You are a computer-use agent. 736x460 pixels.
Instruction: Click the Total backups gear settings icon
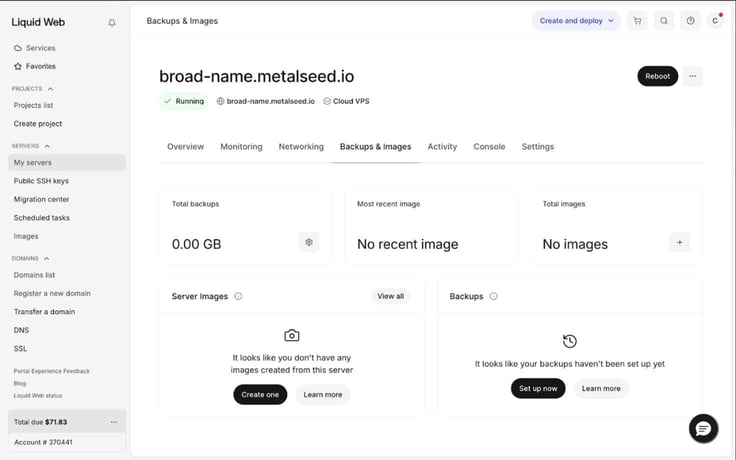point(309,242)
